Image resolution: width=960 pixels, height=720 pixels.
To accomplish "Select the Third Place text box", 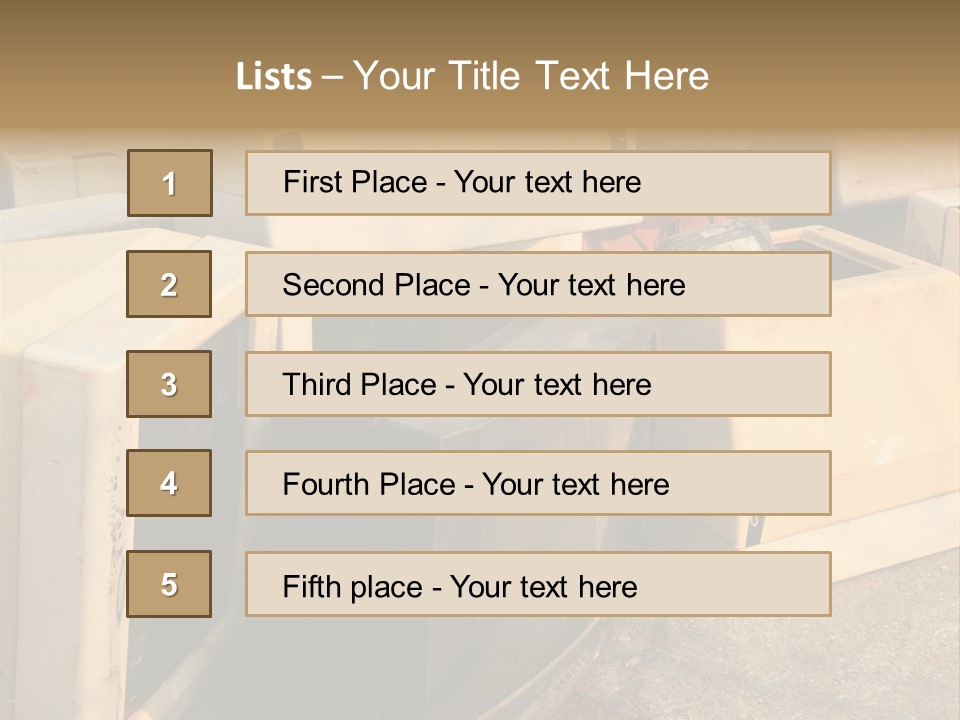I will click(x=538, y=384).
